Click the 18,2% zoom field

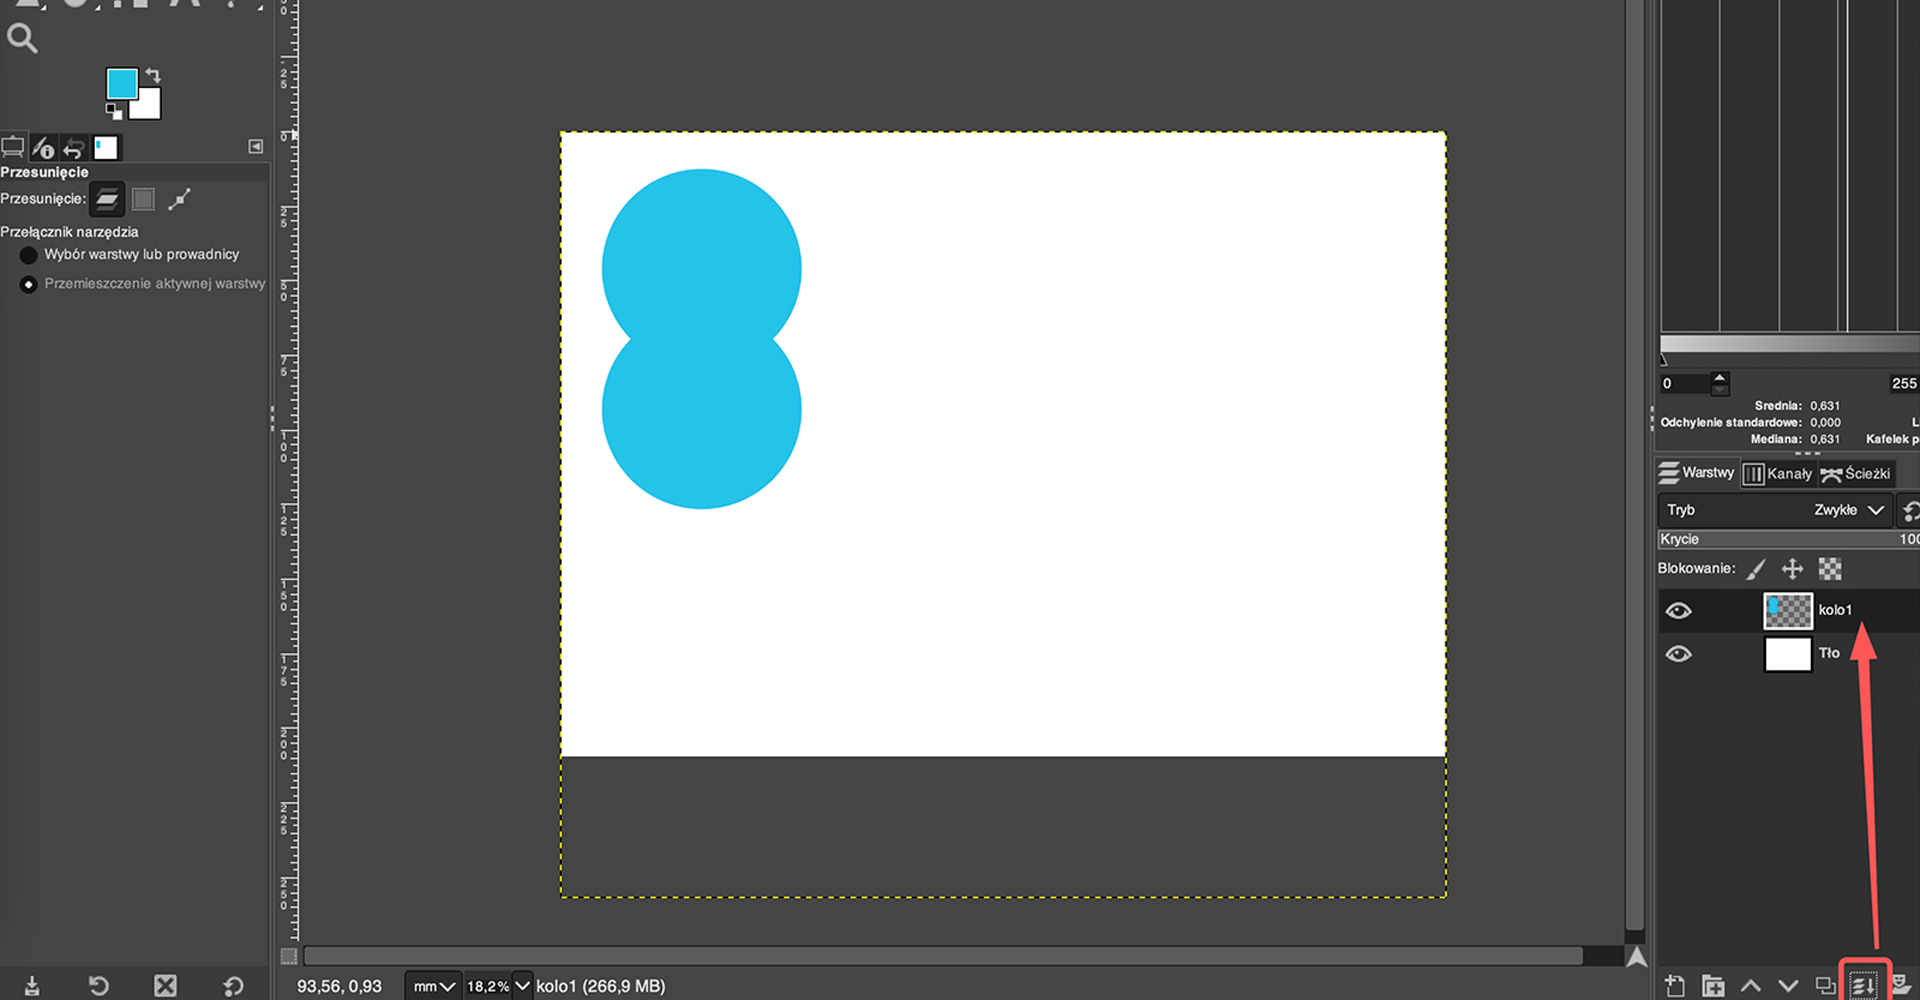[x=488, y=986]
